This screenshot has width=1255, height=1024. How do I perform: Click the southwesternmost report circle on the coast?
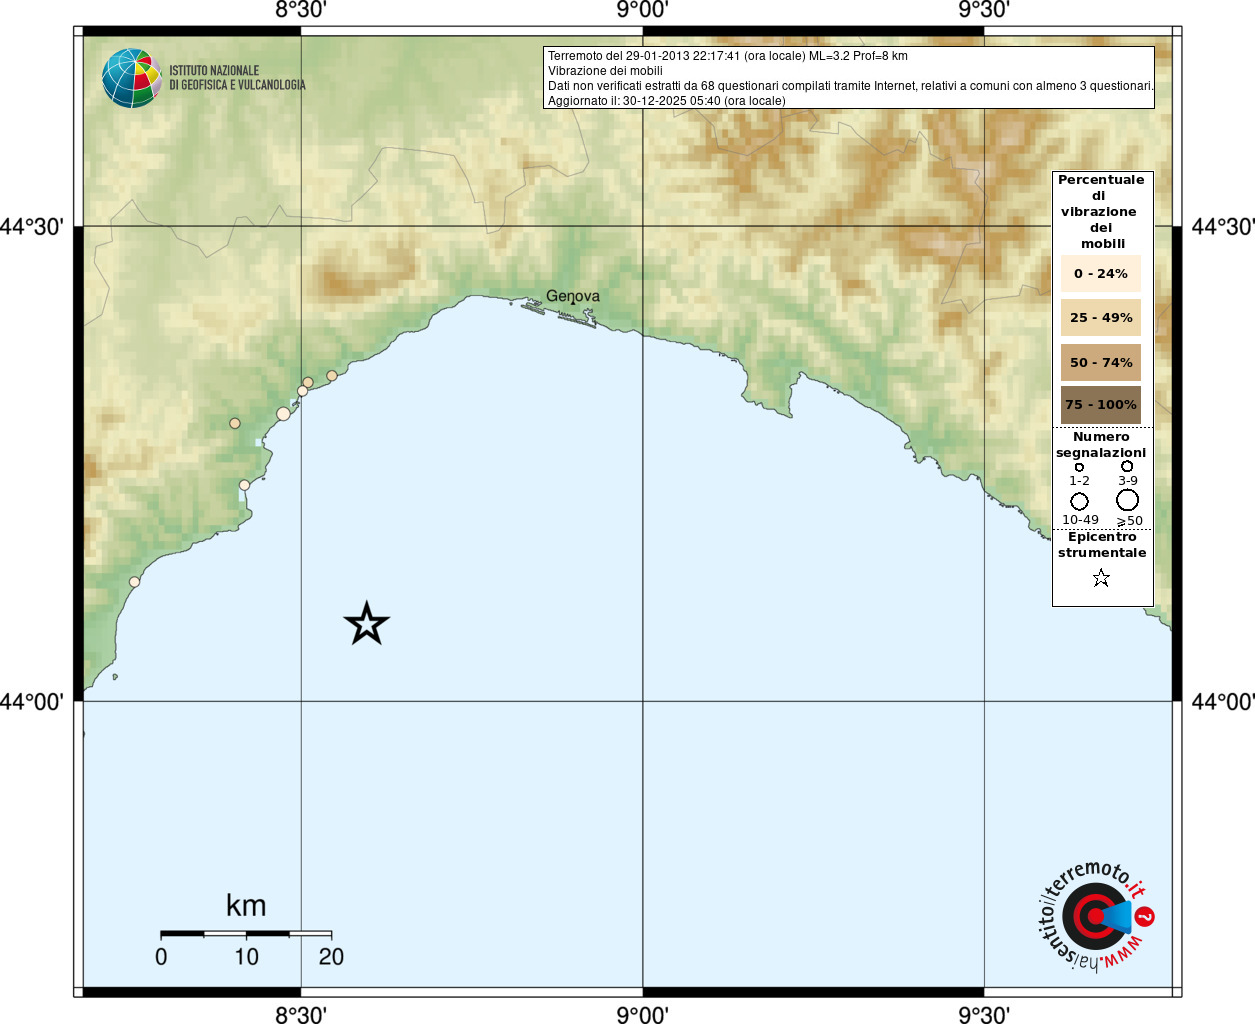click(x=135, y=582)
